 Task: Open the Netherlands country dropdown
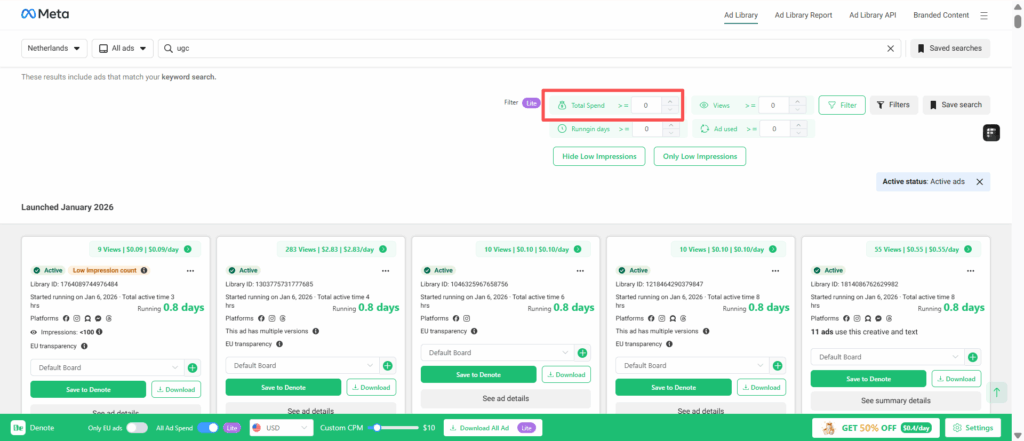(x=54, y=48)
